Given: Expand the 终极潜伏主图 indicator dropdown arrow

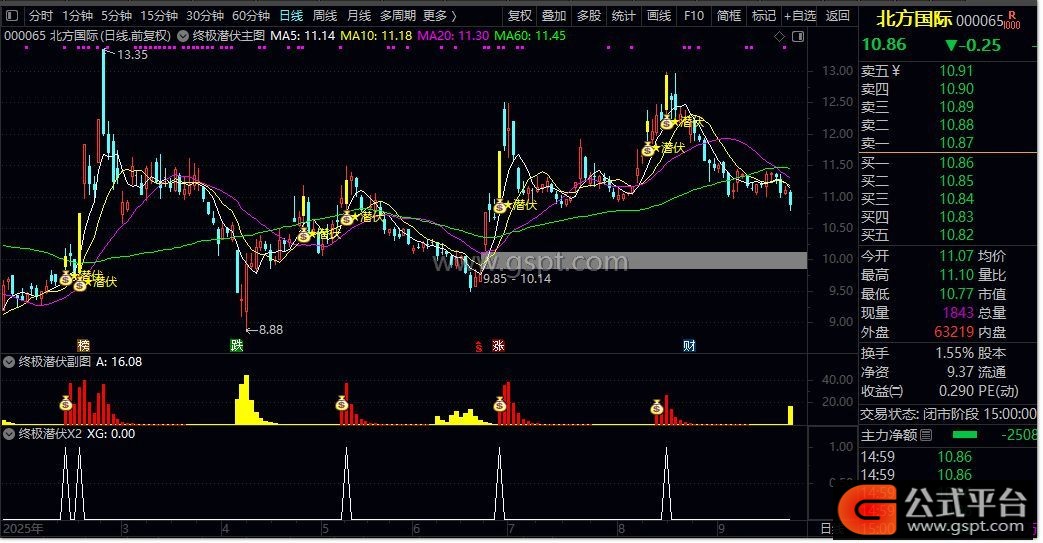Looking at the screenshot, I should (184, 35).
